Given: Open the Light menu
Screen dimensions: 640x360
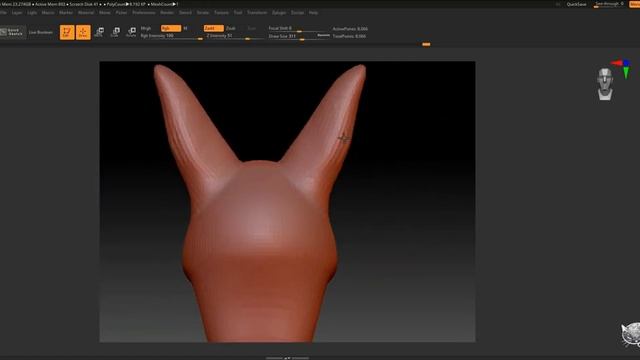Looking at the screenshot, I should pyautogui.click(x=32, y=13).
